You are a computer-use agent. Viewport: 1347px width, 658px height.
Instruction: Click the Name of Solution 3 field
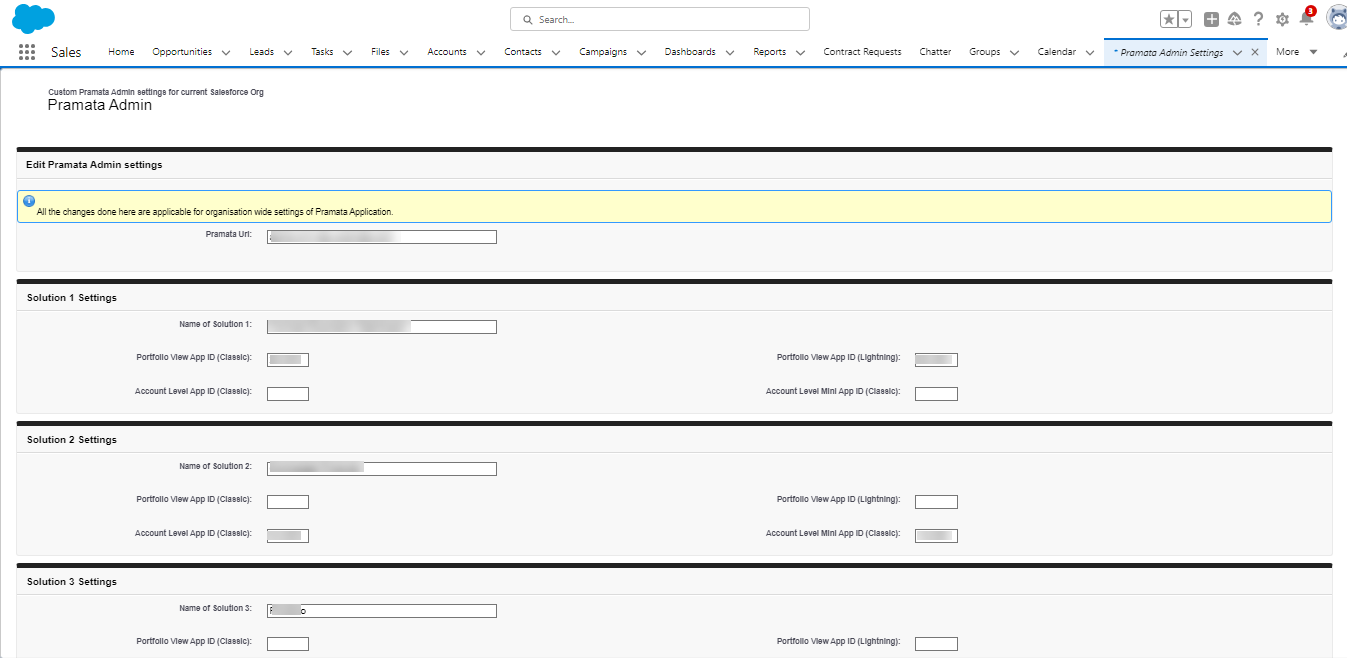coord(382,611)
